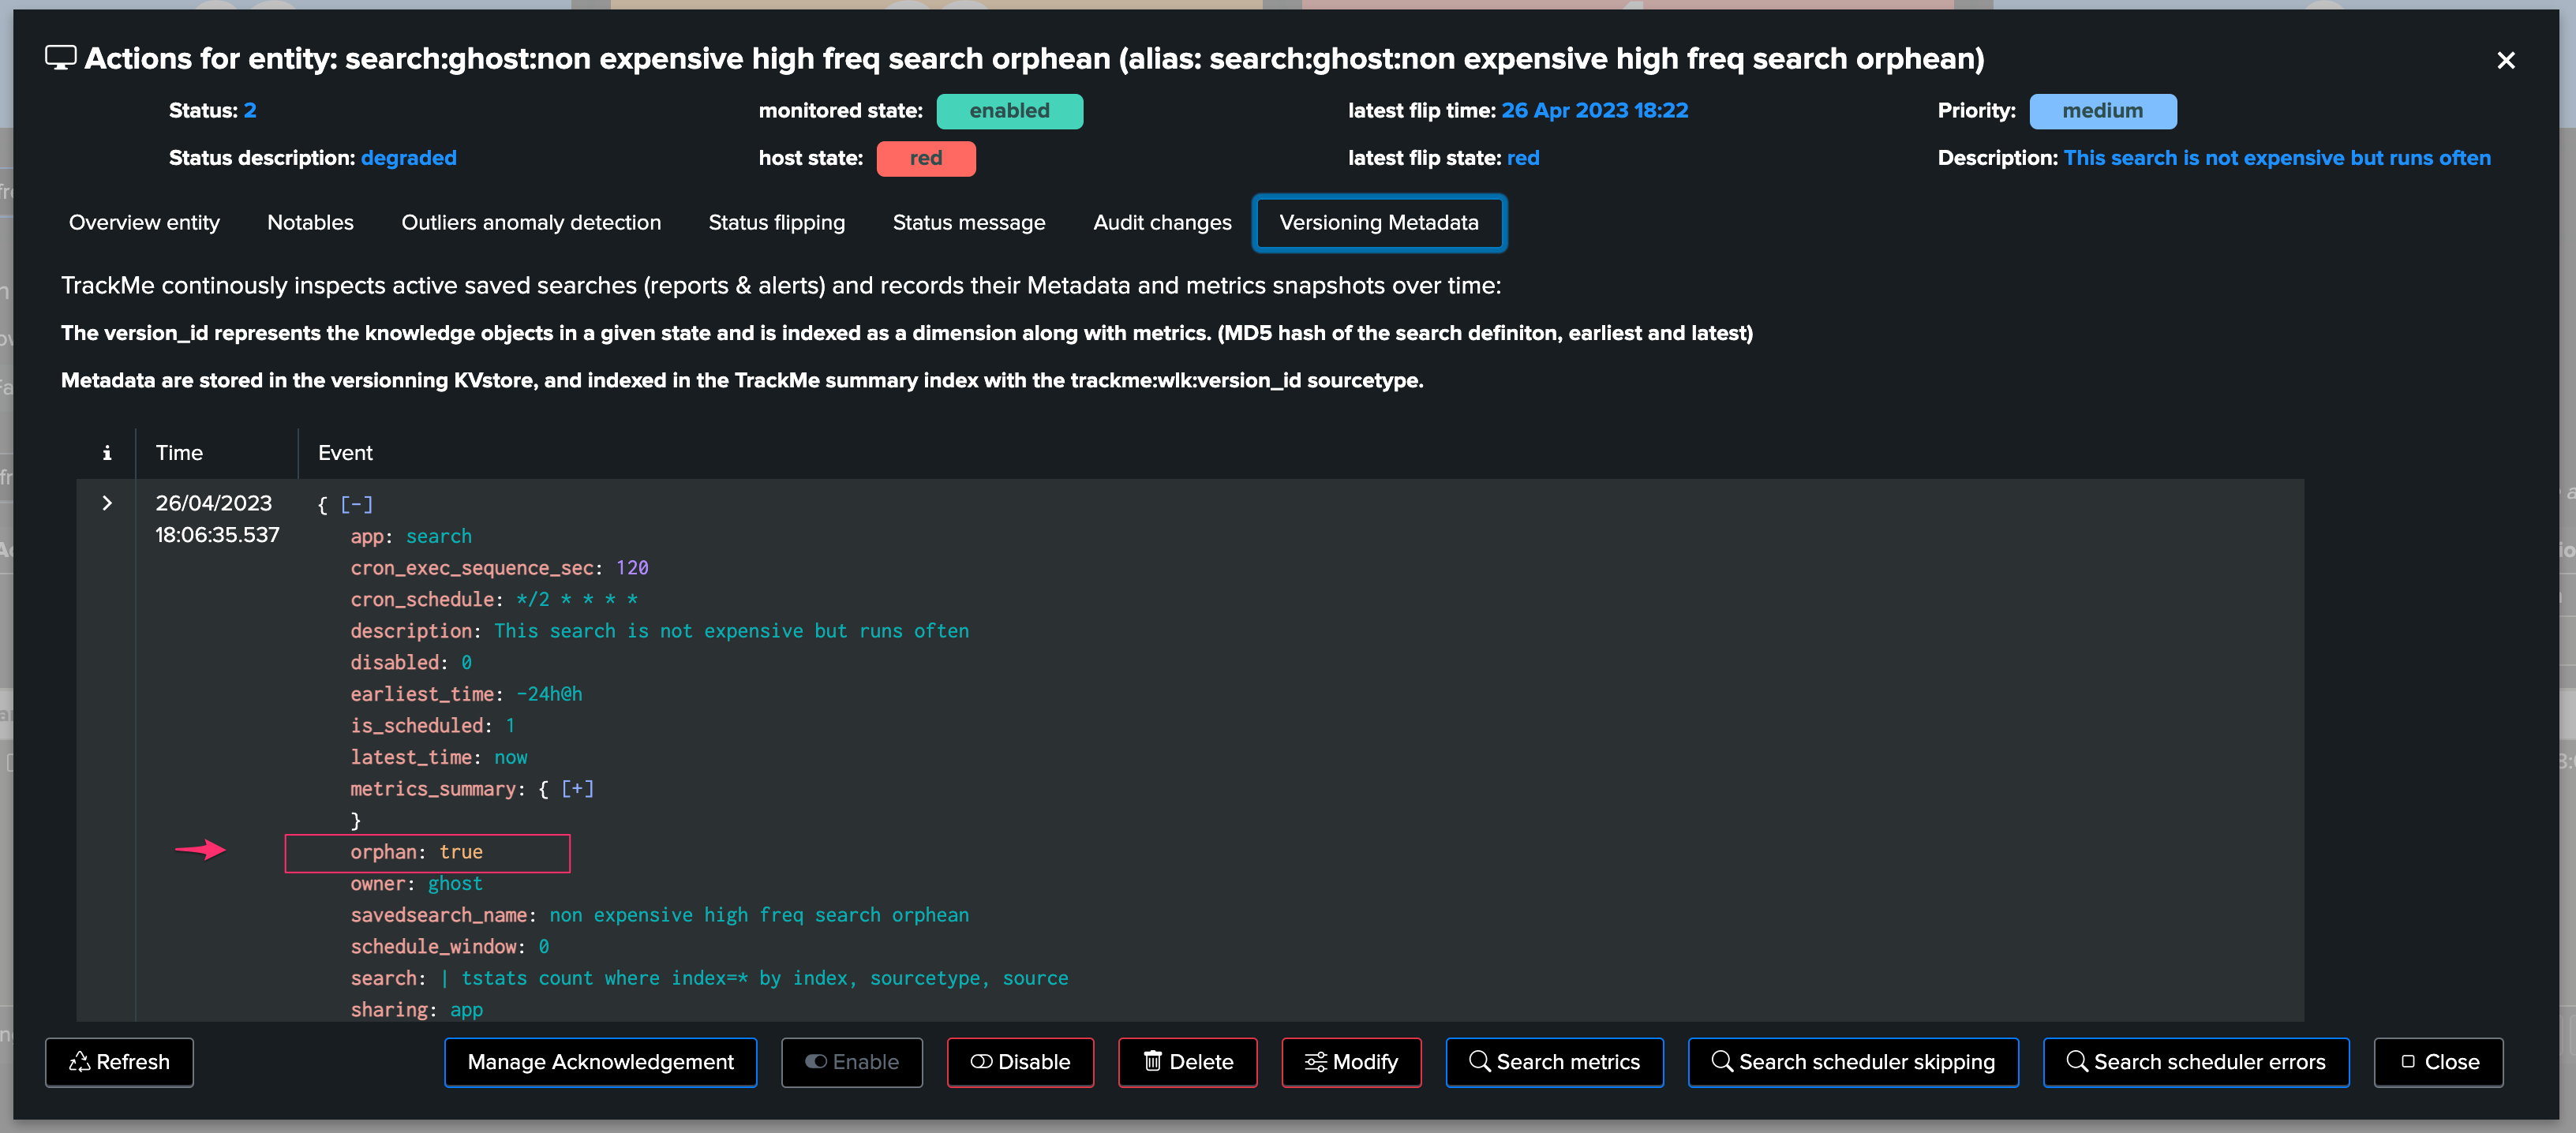Image resolution: width=2576 pixels, height=1133 pixels.
Task: Click the medium priority badge
Action: (2102, 111)
